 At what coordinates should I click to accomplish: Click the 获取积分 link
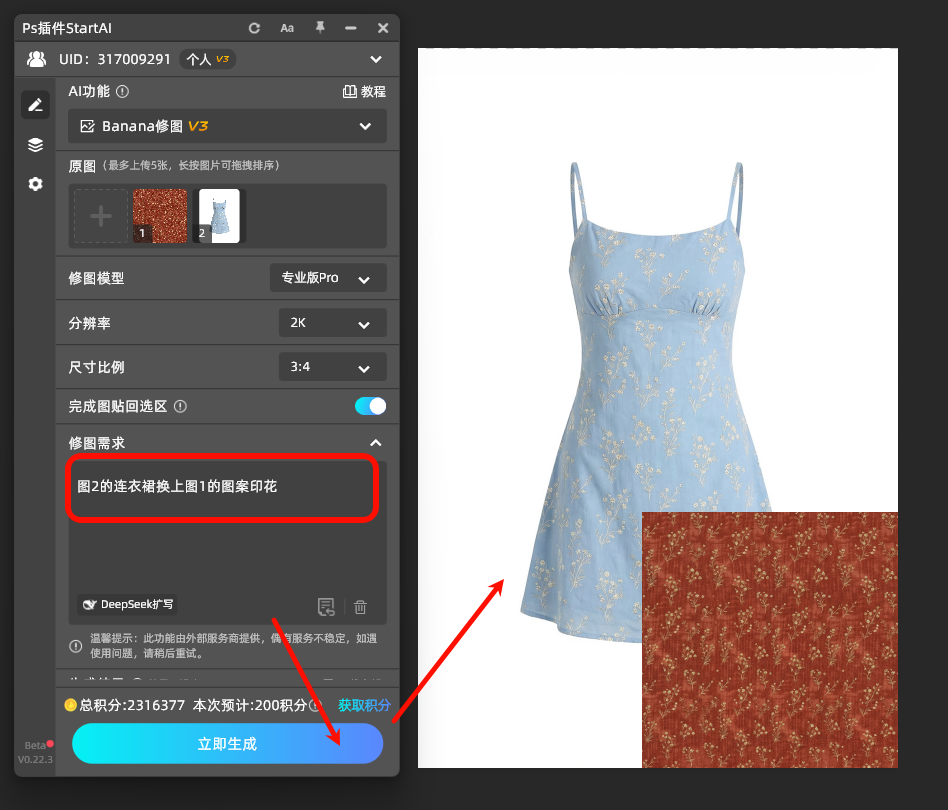364,705
